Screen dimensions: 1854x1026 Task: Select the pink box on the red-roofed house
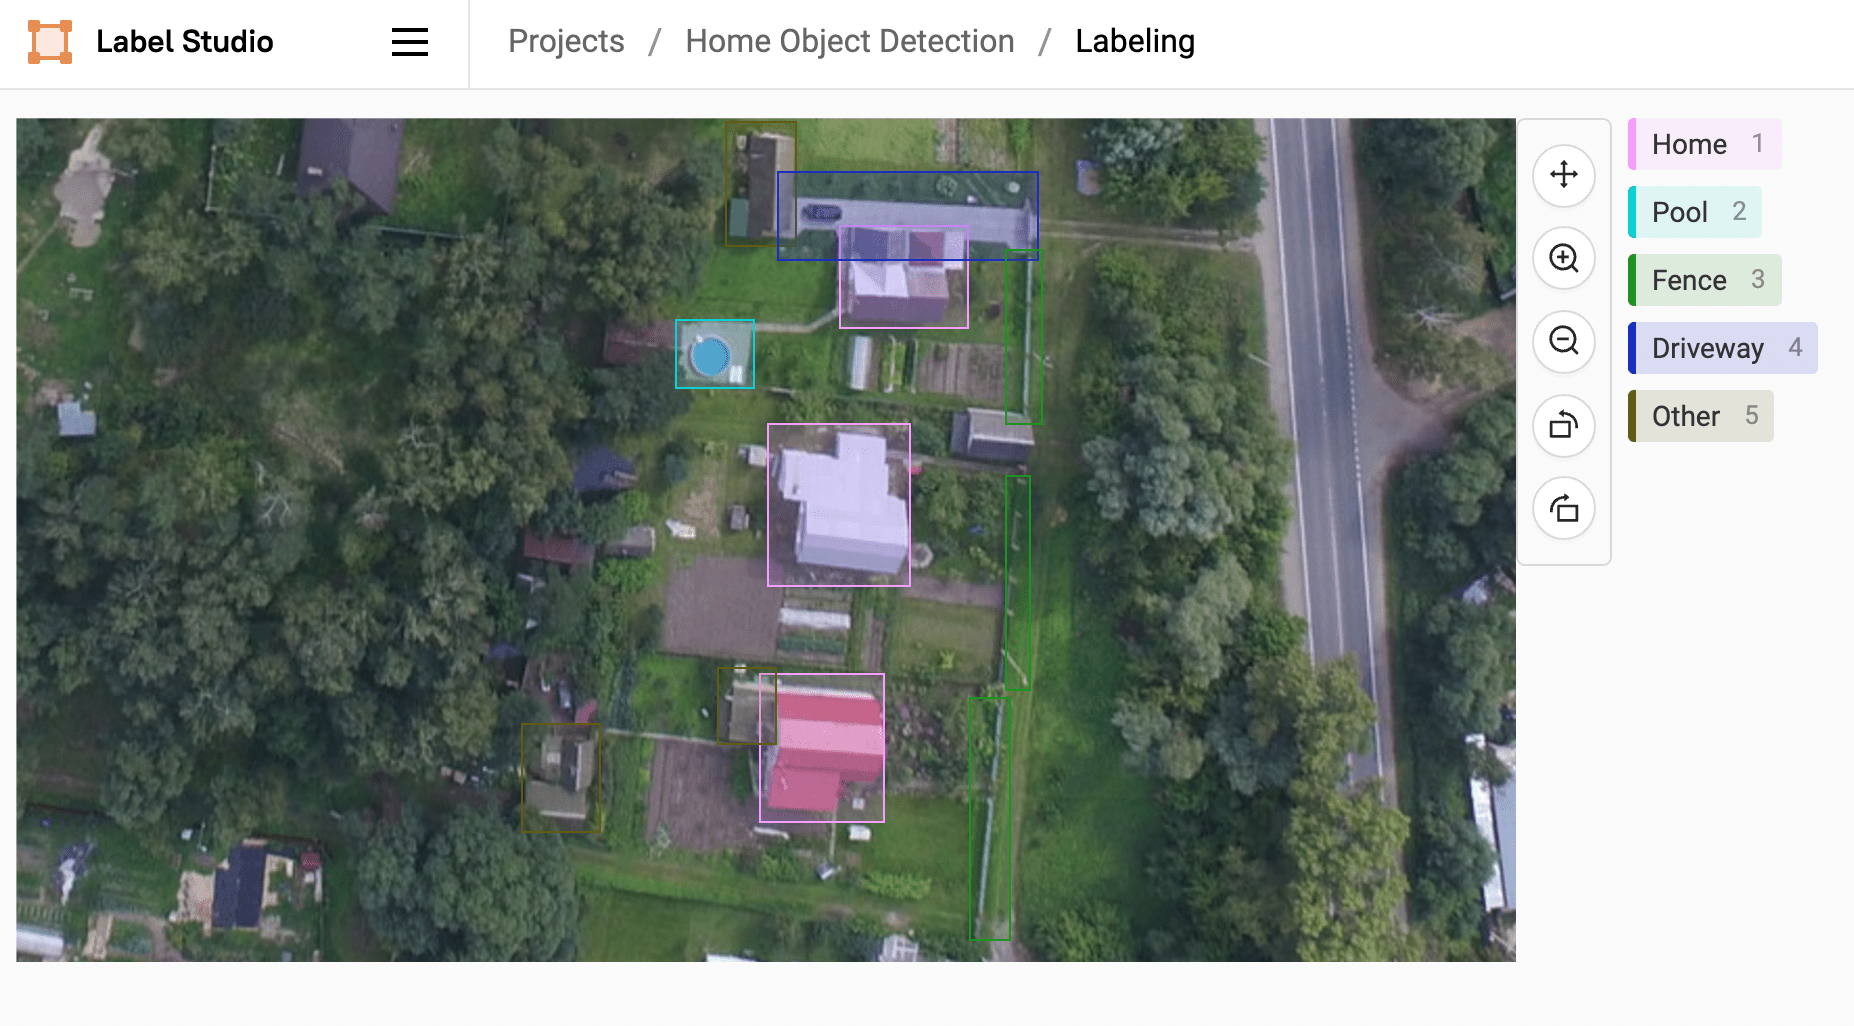click(x=823, y=748)
